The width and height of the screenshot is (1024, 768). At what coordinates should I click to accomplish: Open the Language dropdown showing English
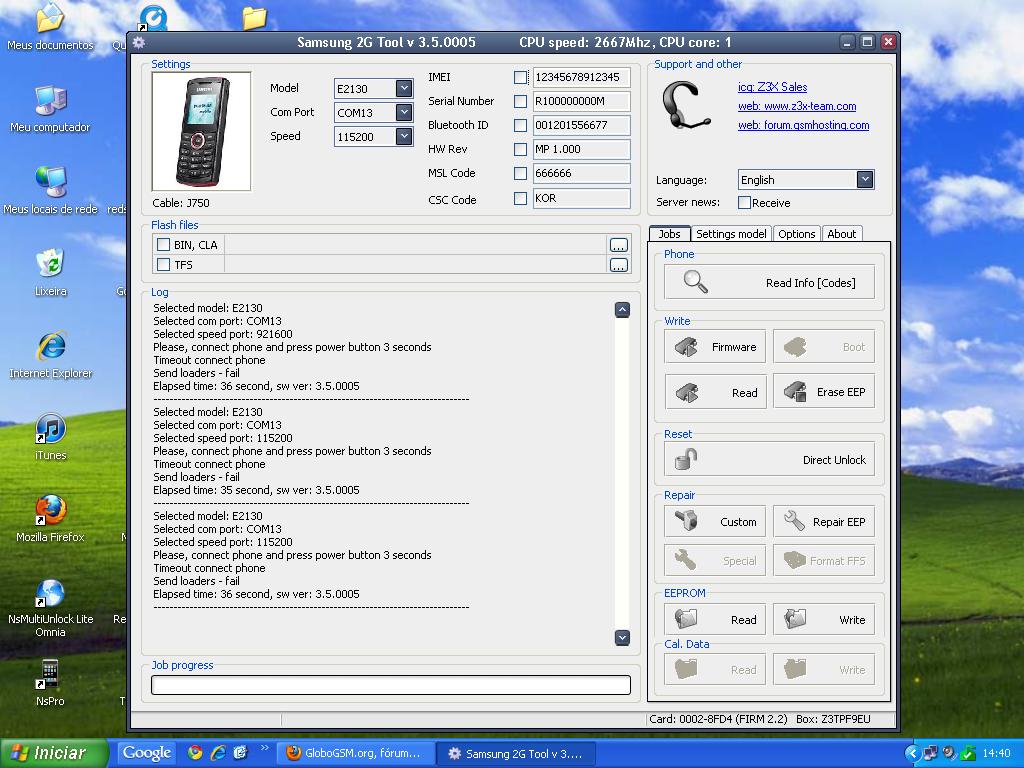click(x=865, y=180)
